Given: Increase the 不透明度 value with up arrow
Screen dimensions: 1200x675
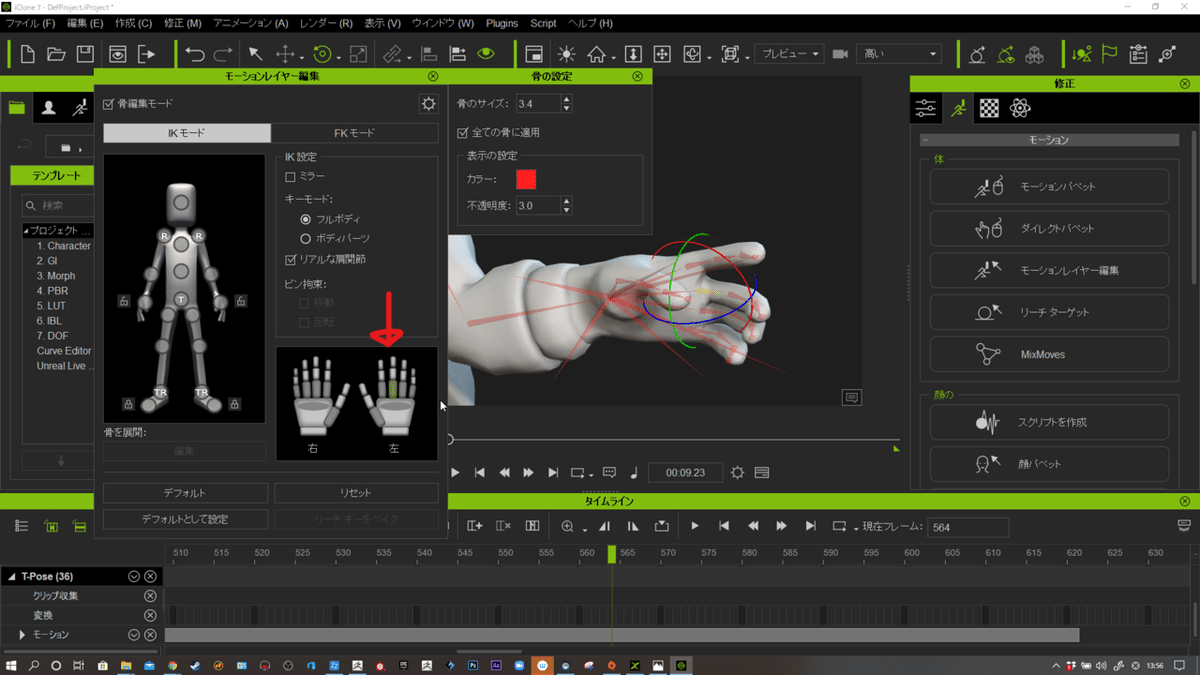Looking at the screenshot, I should click(x=567, y=201).
